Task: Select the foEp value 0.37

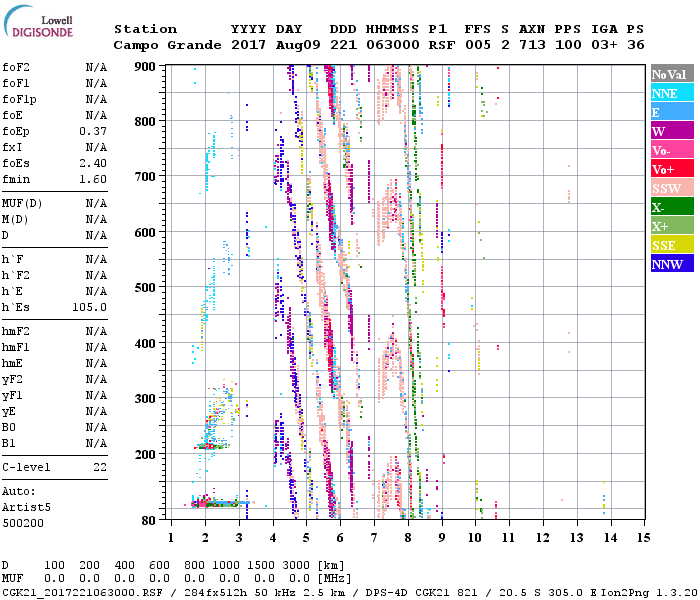Action: [92, 131]
